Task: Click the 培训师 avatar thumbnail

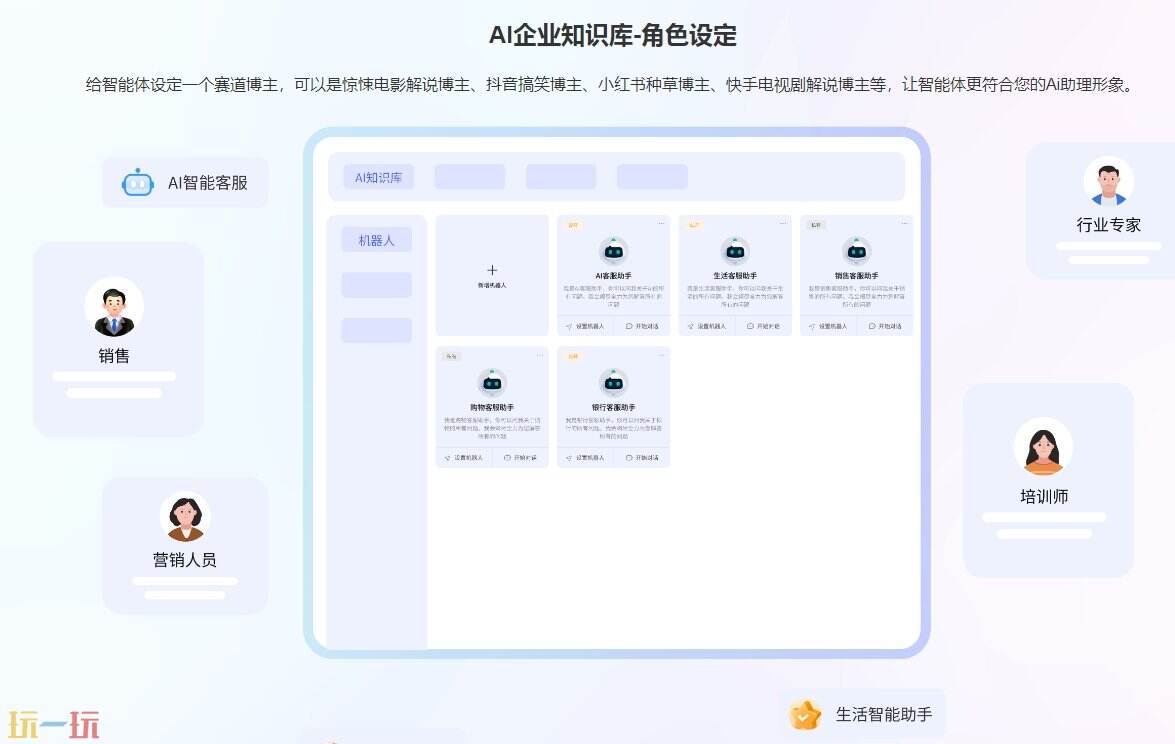Action: [1044, 445]
